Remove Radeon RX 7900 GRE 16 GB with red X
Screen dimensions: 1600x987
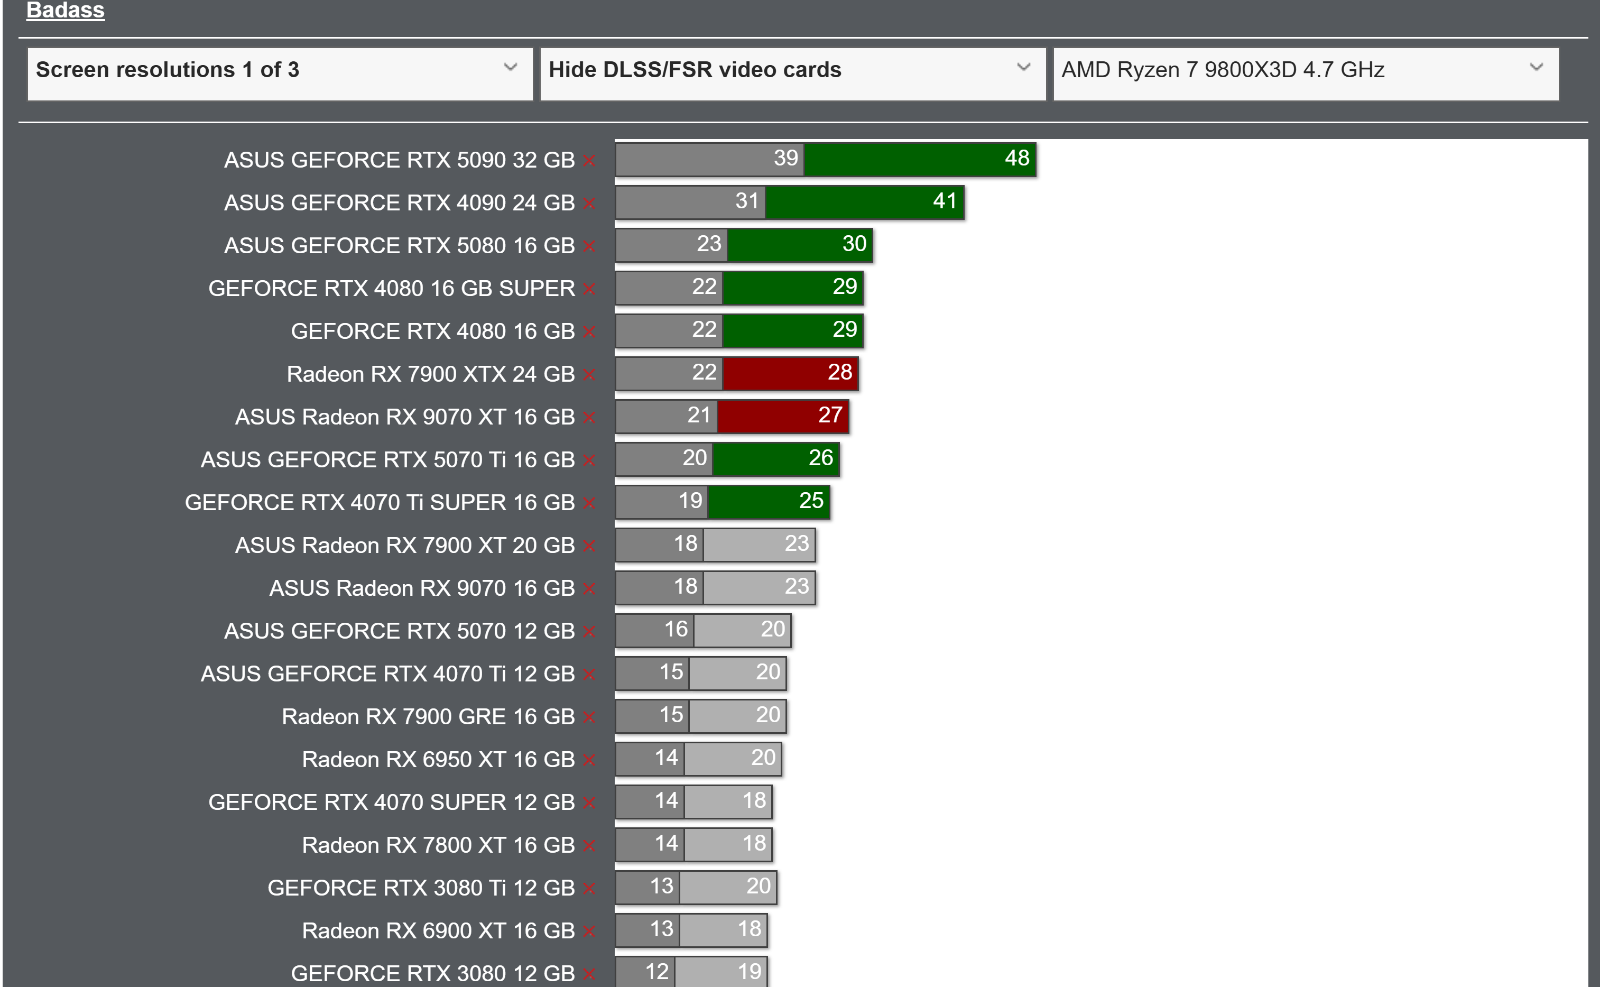590,718
